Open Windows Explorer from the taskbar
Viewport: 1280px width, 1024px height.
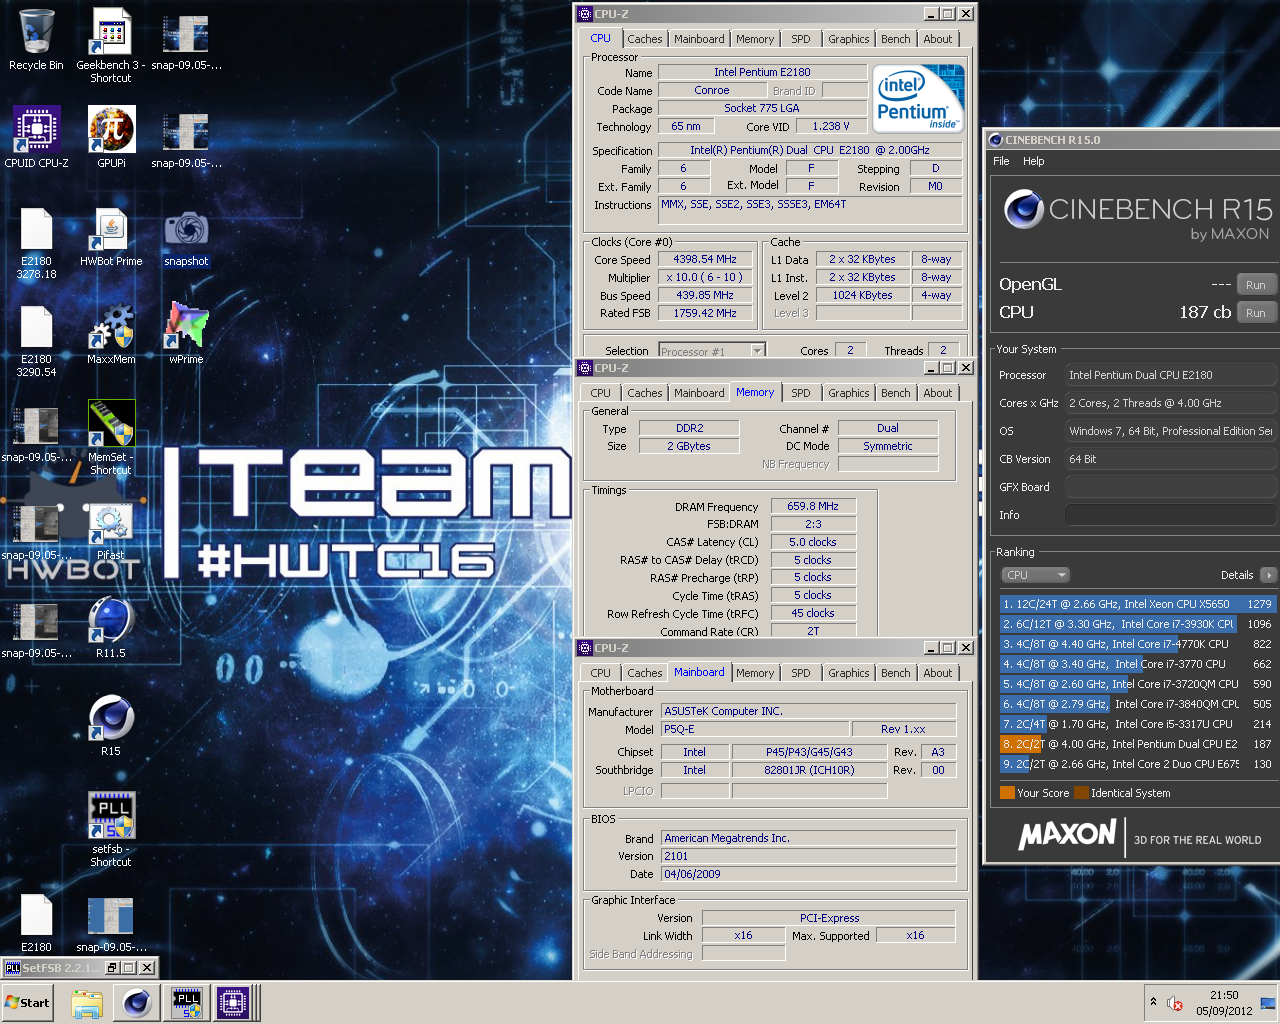click(x=87, y=1003)
